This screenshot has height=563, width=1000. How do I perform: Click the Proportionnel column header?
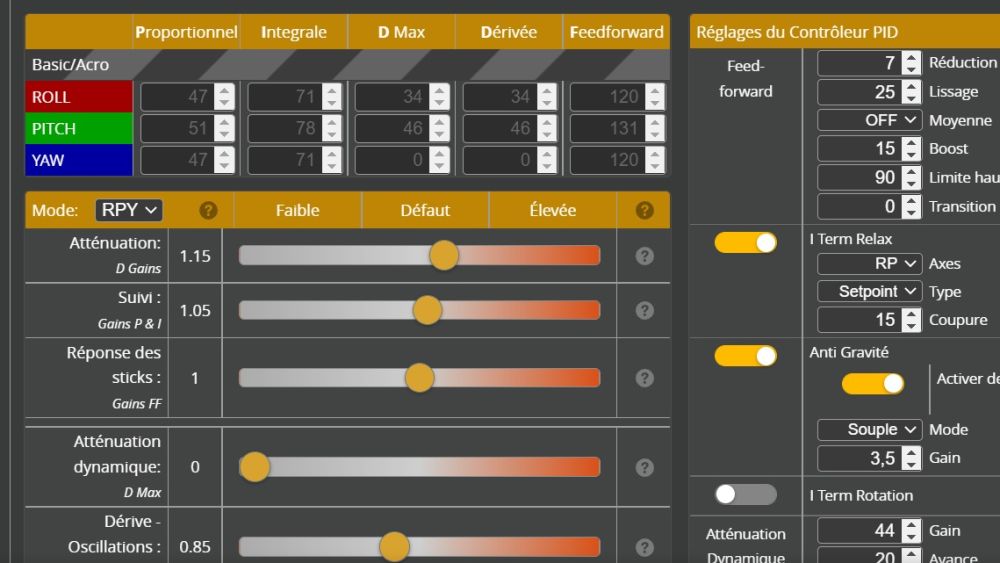pos(186,32)
